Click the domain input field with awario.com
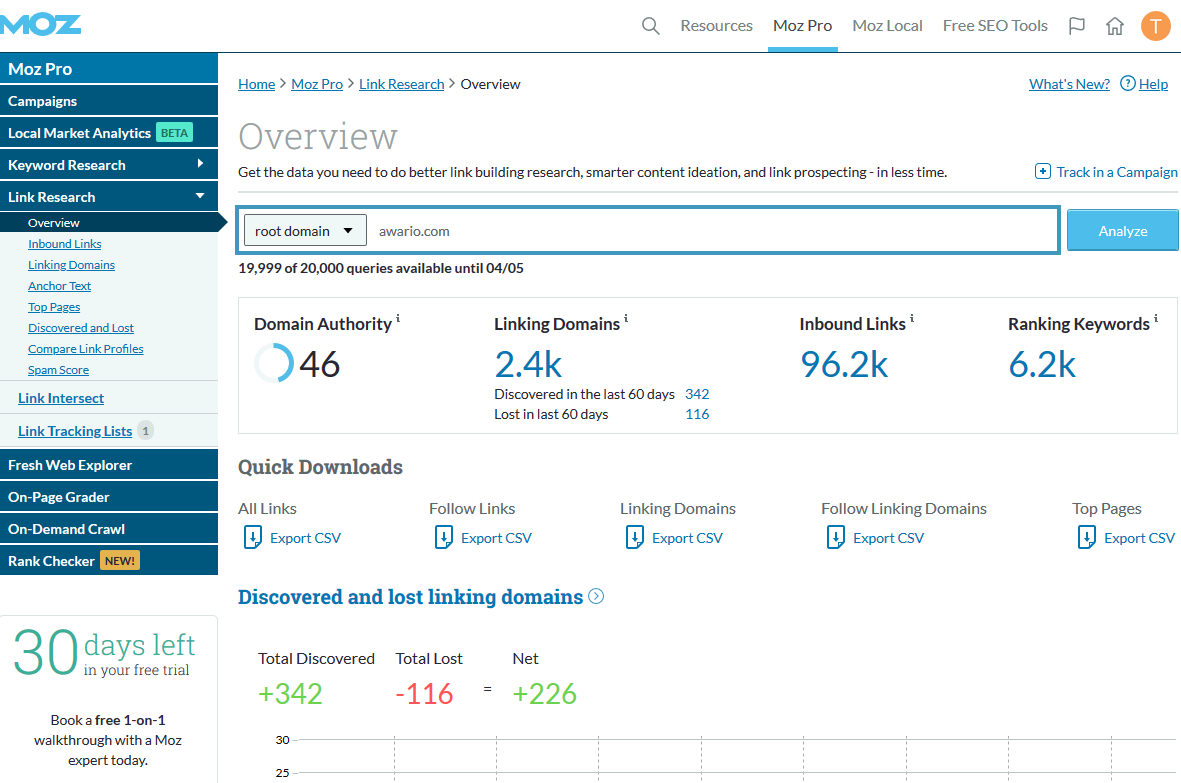Viewport: 1181px width, 783px height. click(x=712, y=230)
